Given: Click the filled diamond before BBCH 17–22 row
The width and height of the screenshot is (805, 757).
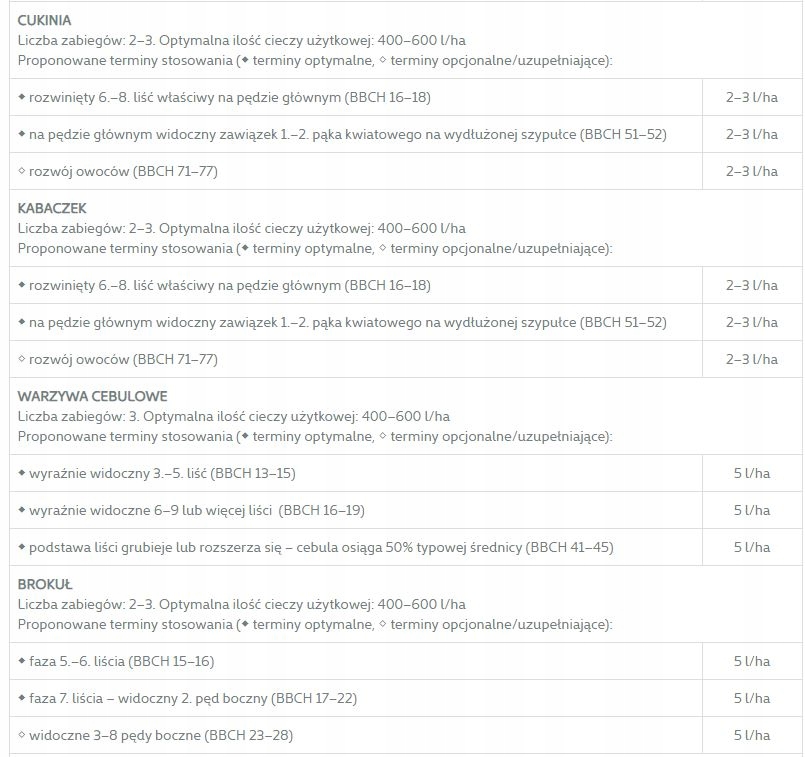Looking at the screenshot, I should coord(22,698).
